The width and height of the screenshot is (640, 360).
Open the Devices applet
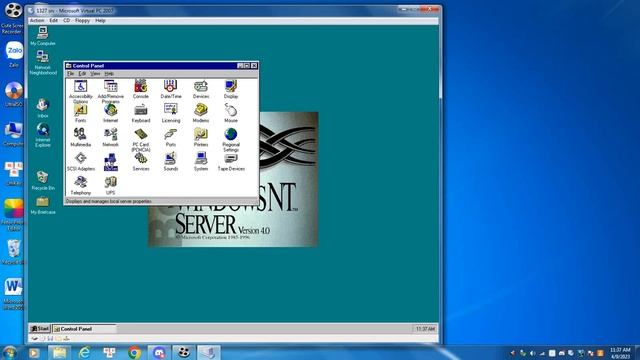click(201, 89)
